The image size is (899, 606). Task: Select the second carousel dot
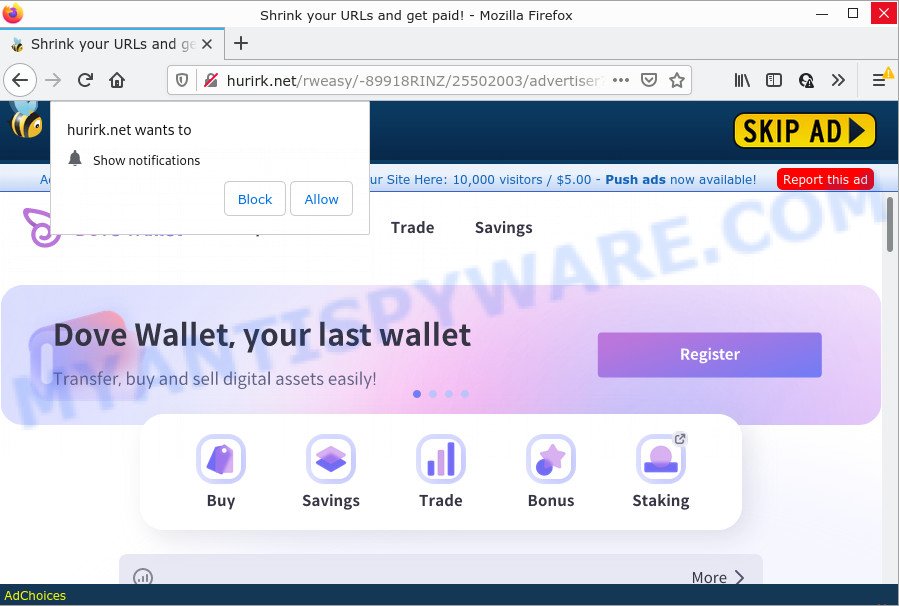click(433, 394)
